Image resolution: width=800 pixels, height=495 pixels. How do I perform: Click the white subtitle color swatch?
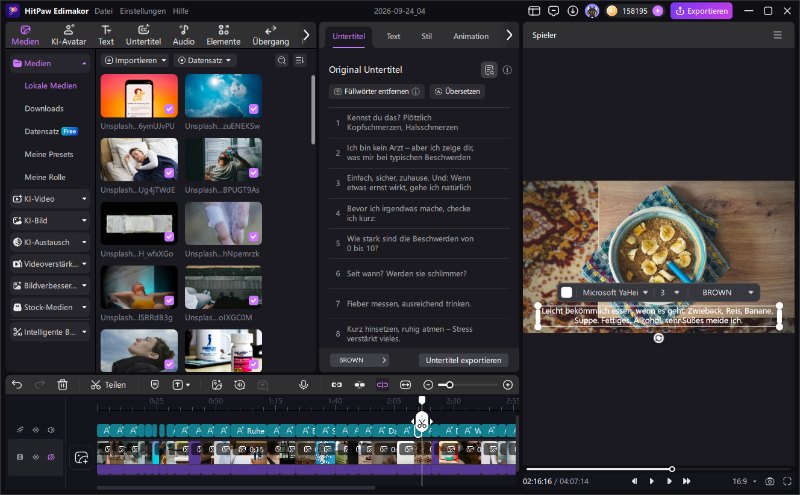566,292
